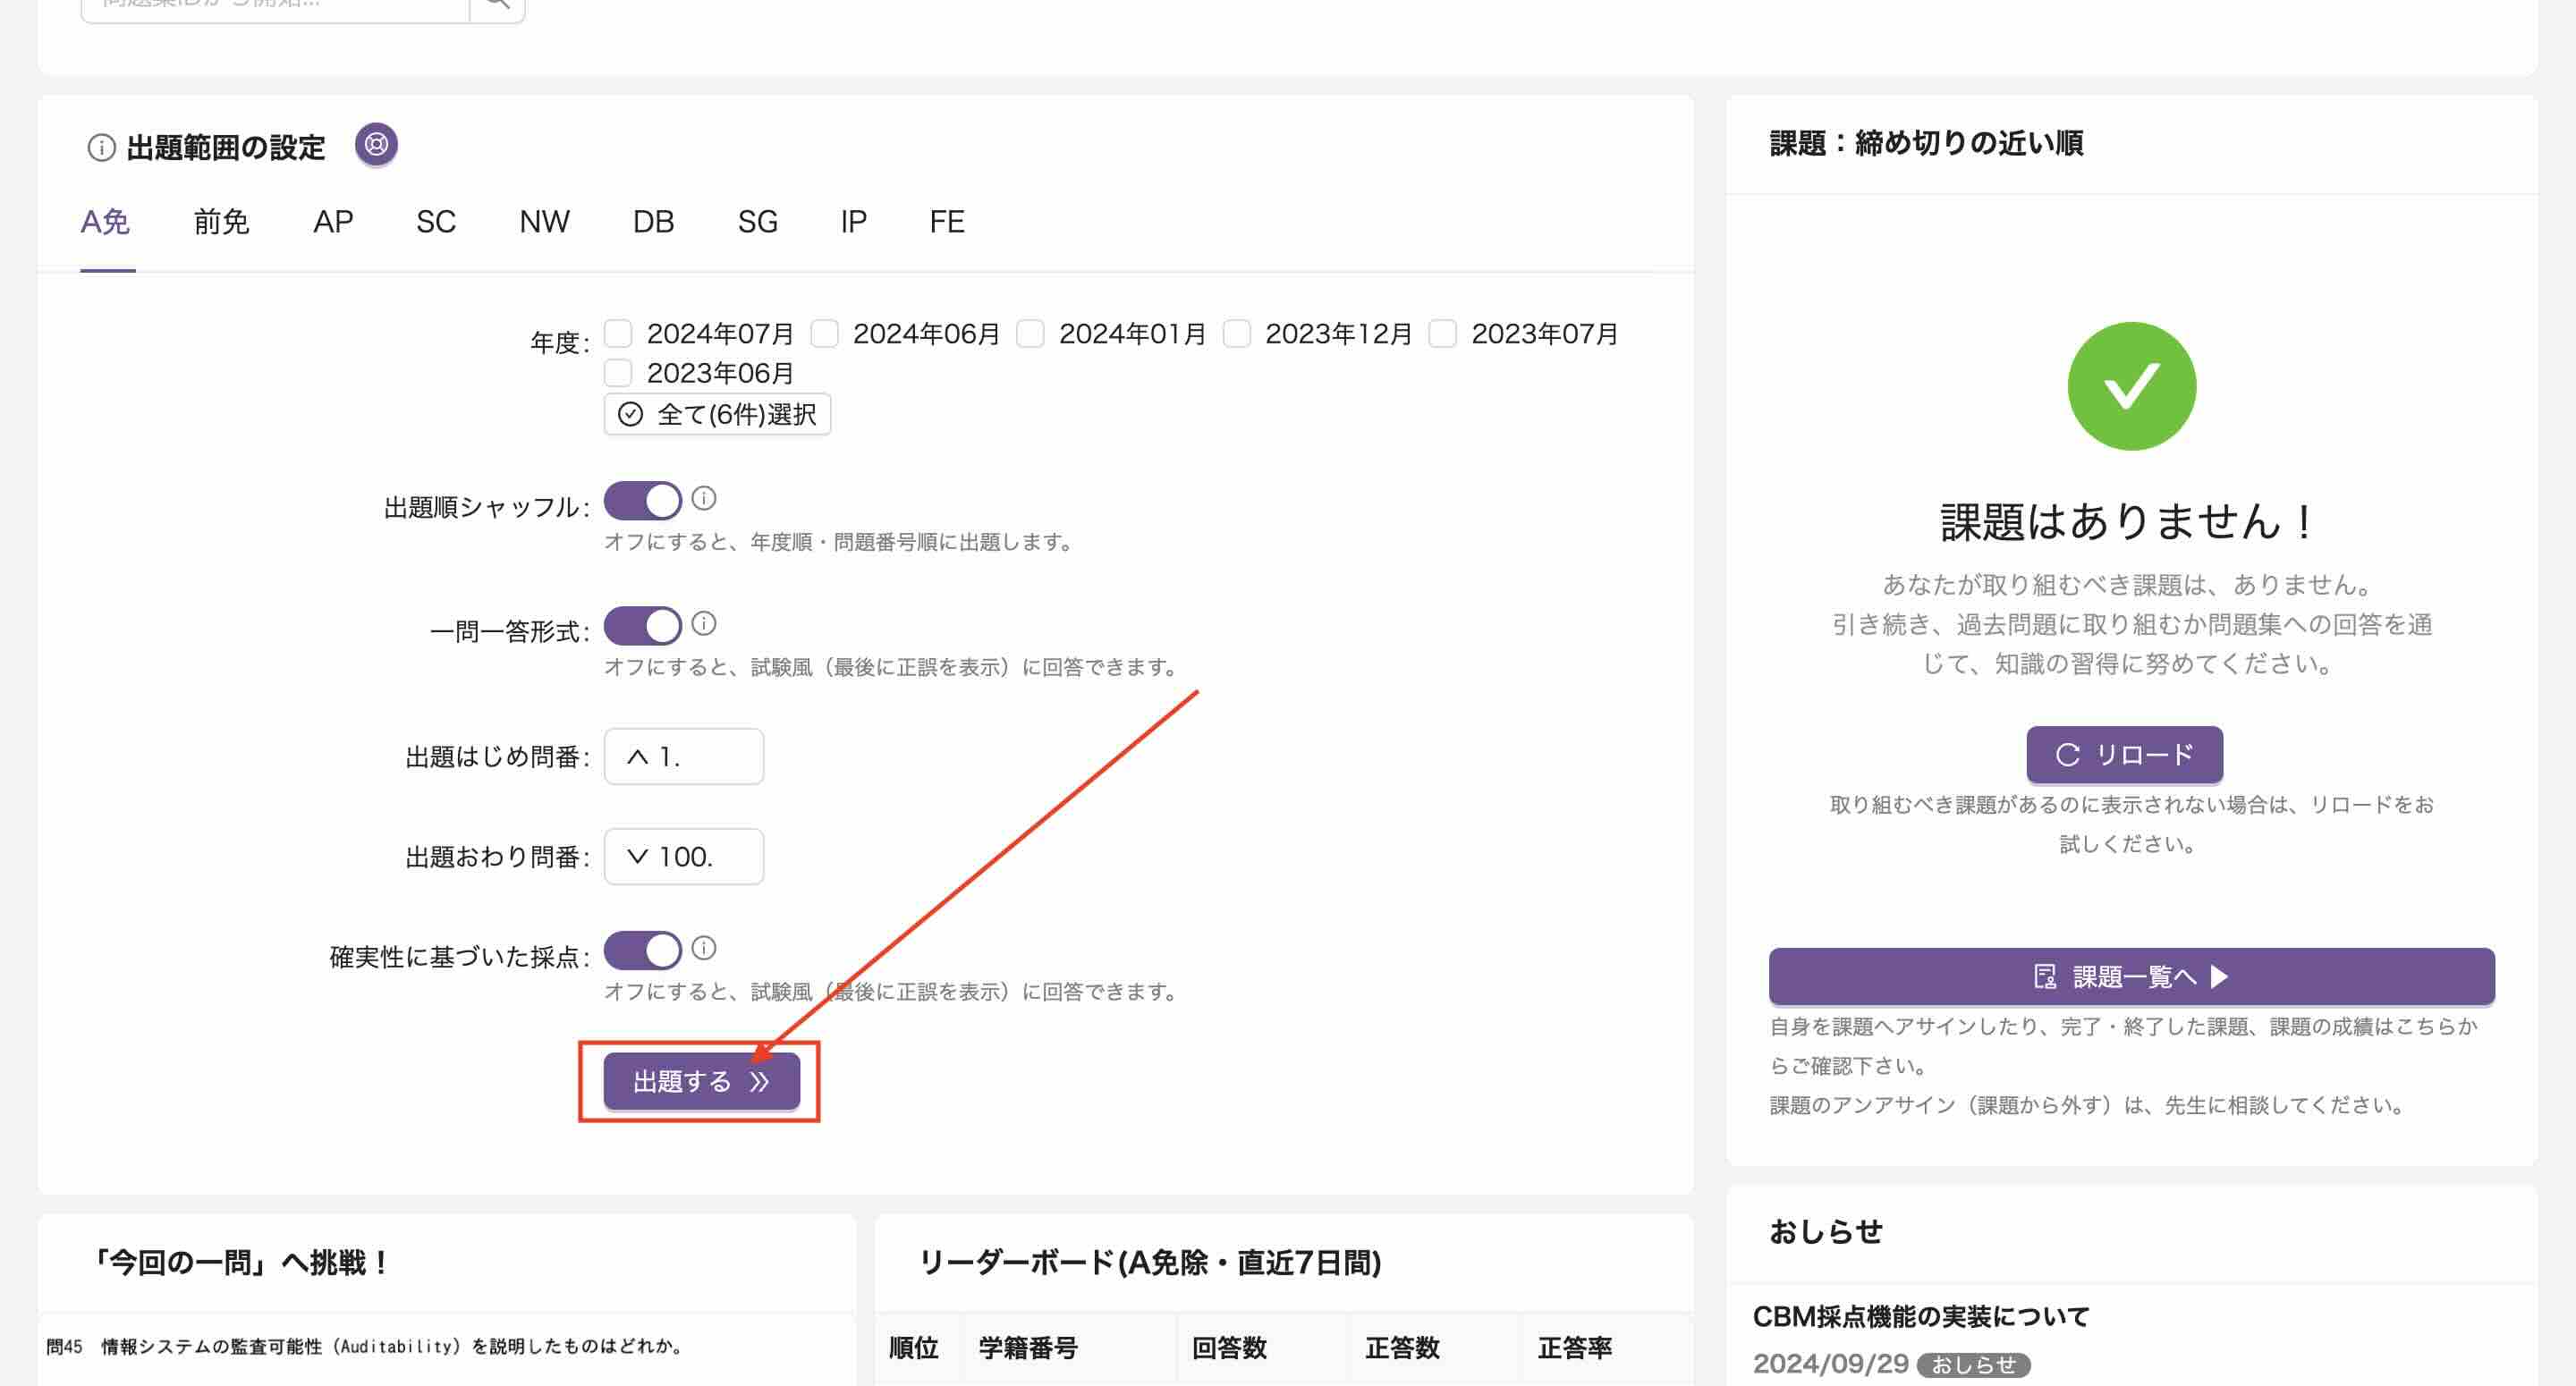2576x1386 pixels.
Task: Open 課題一覧へ link button
Action: pos(2131,976)
